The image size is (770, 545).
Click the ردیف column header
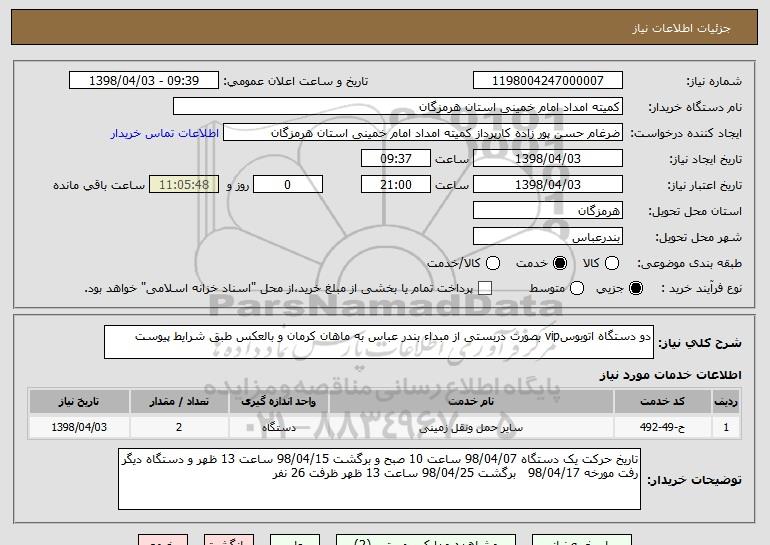[726, 402]
